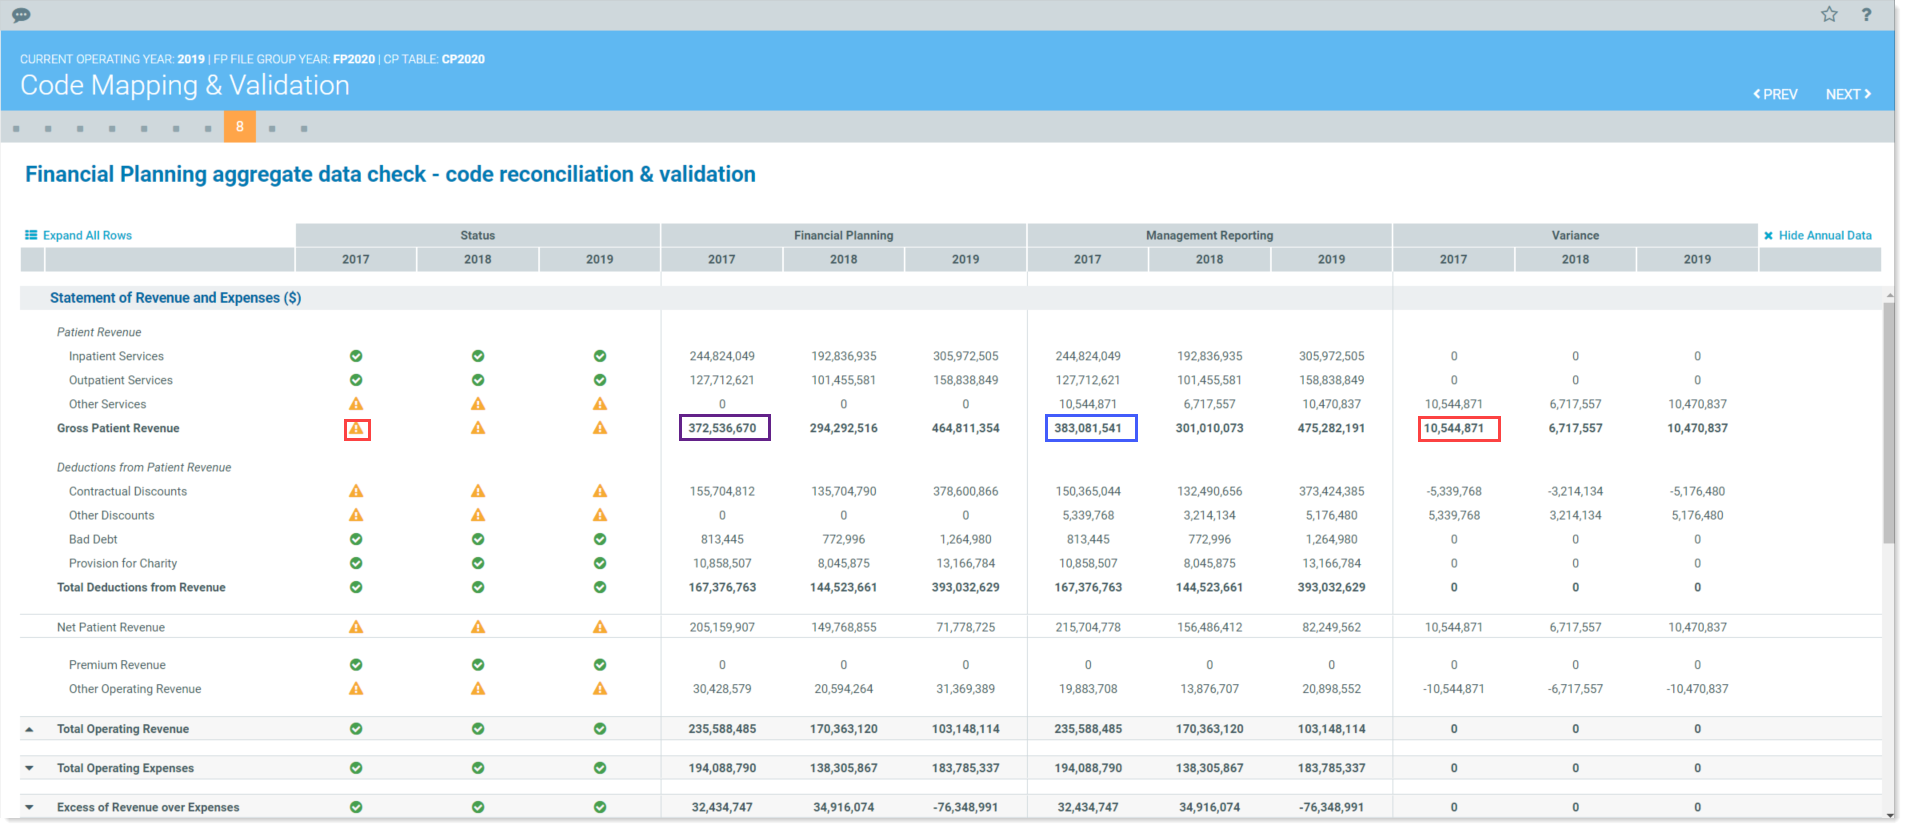Click Total Operating Revenue 2017 green check
1905x828 pixels.
(x=356, y=729)
